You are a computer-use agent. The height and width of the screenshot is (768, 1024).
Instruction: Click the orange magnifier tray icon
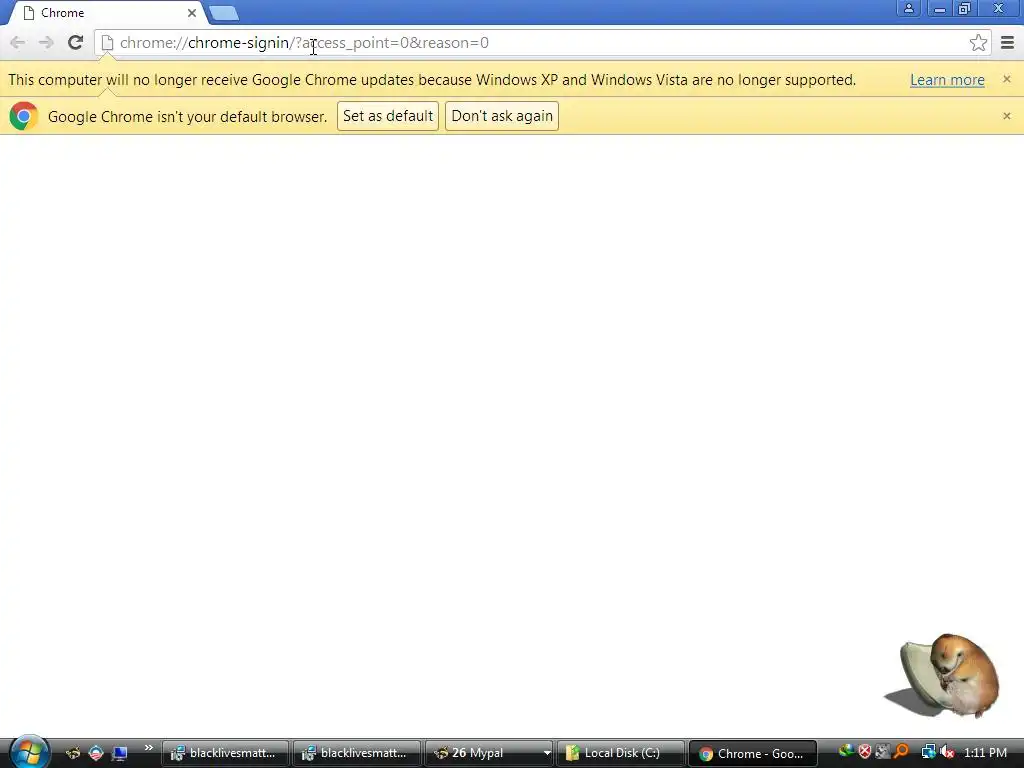coord(901,752)
